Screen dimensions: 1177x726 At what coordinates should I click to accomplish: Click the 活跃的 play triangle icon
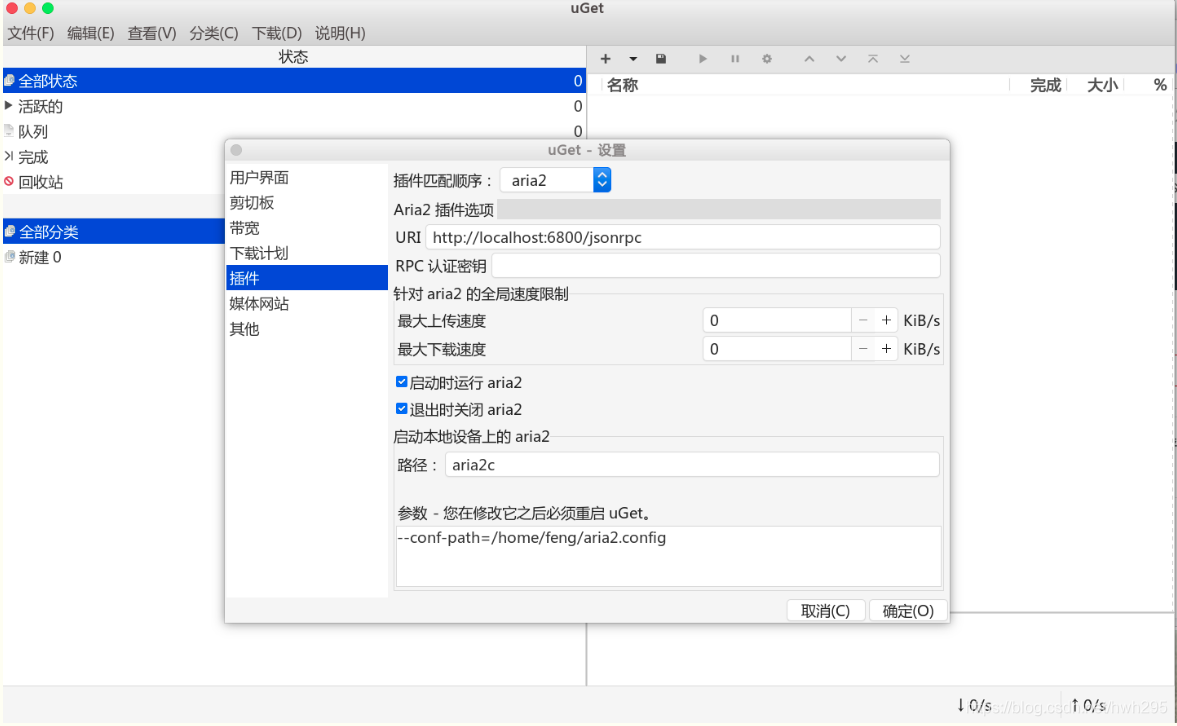[x=9, y=105]
